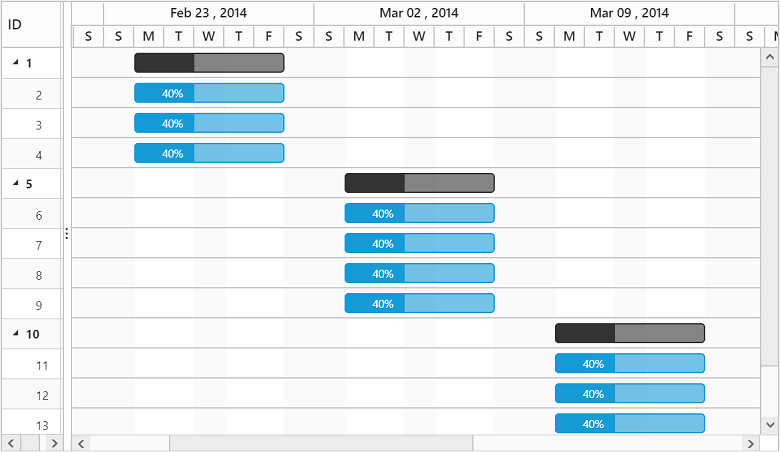Image resolution: width=780 pixels, height=452 pixels.
Task: Select the Feb 23, 2014 week header
Action: click(208, 13)
